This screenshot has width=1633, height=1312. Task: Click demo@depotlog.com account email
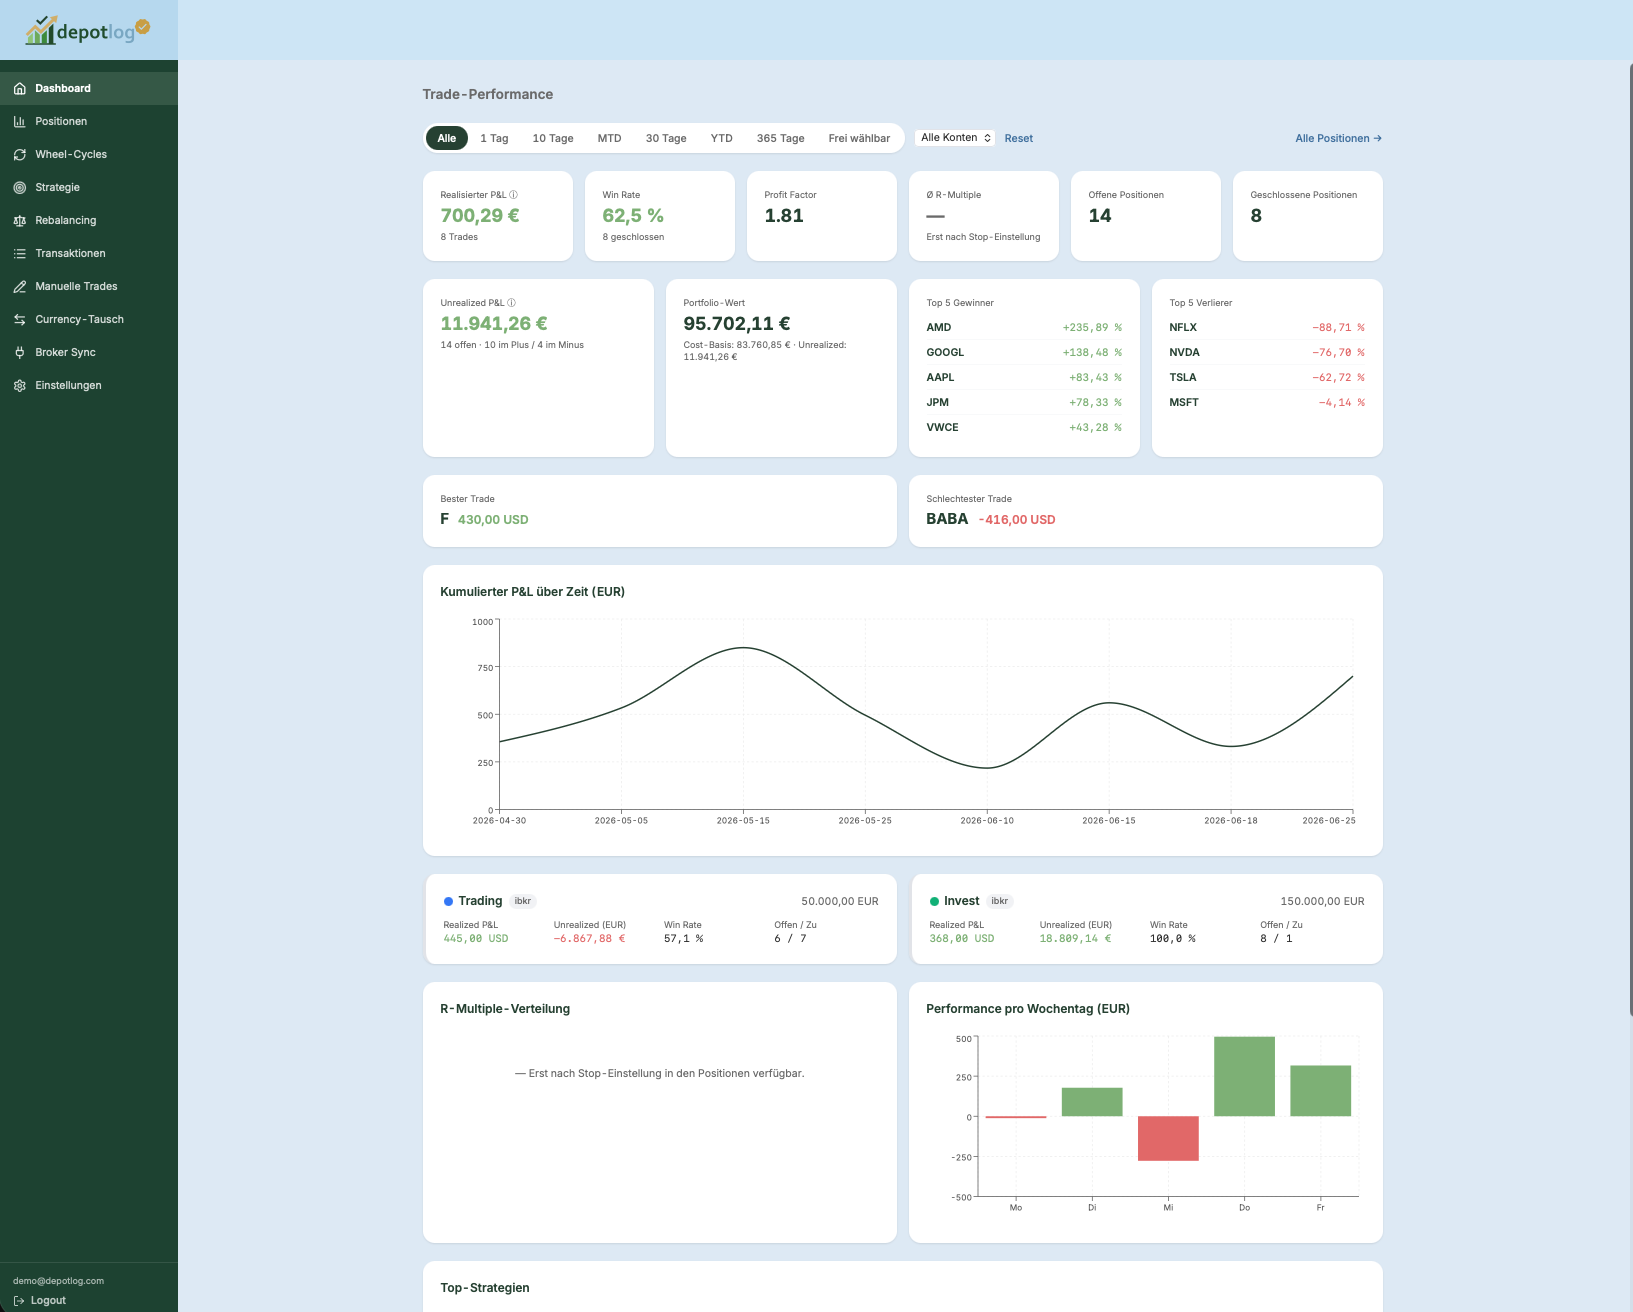point(58,1281)
